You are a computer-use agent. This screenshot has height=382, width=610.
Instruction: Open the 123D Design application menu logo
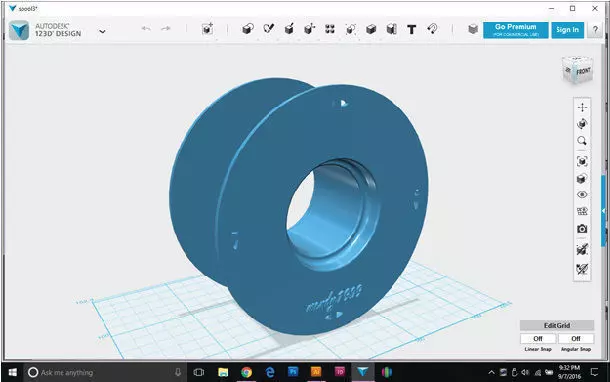[19, 30]
